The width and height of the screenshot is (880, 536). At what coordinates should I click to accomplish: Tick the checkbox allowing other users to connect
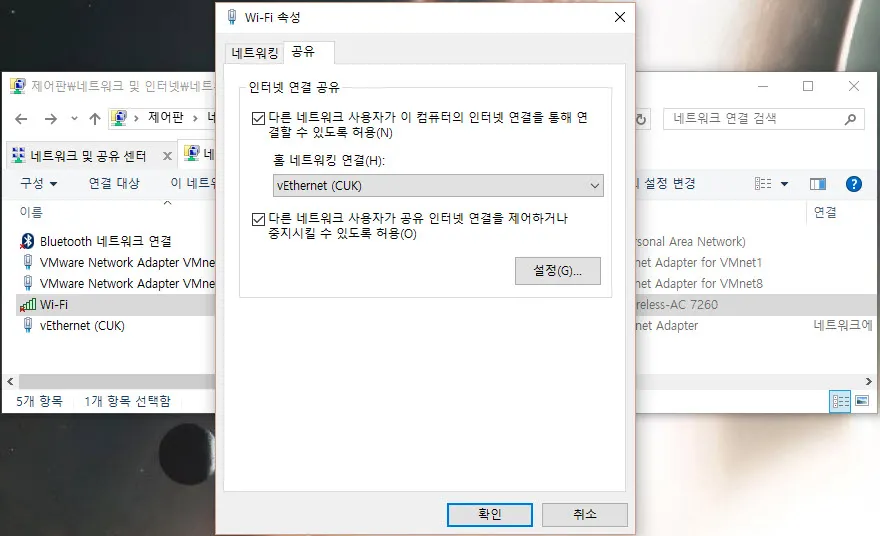click(258, 118)
